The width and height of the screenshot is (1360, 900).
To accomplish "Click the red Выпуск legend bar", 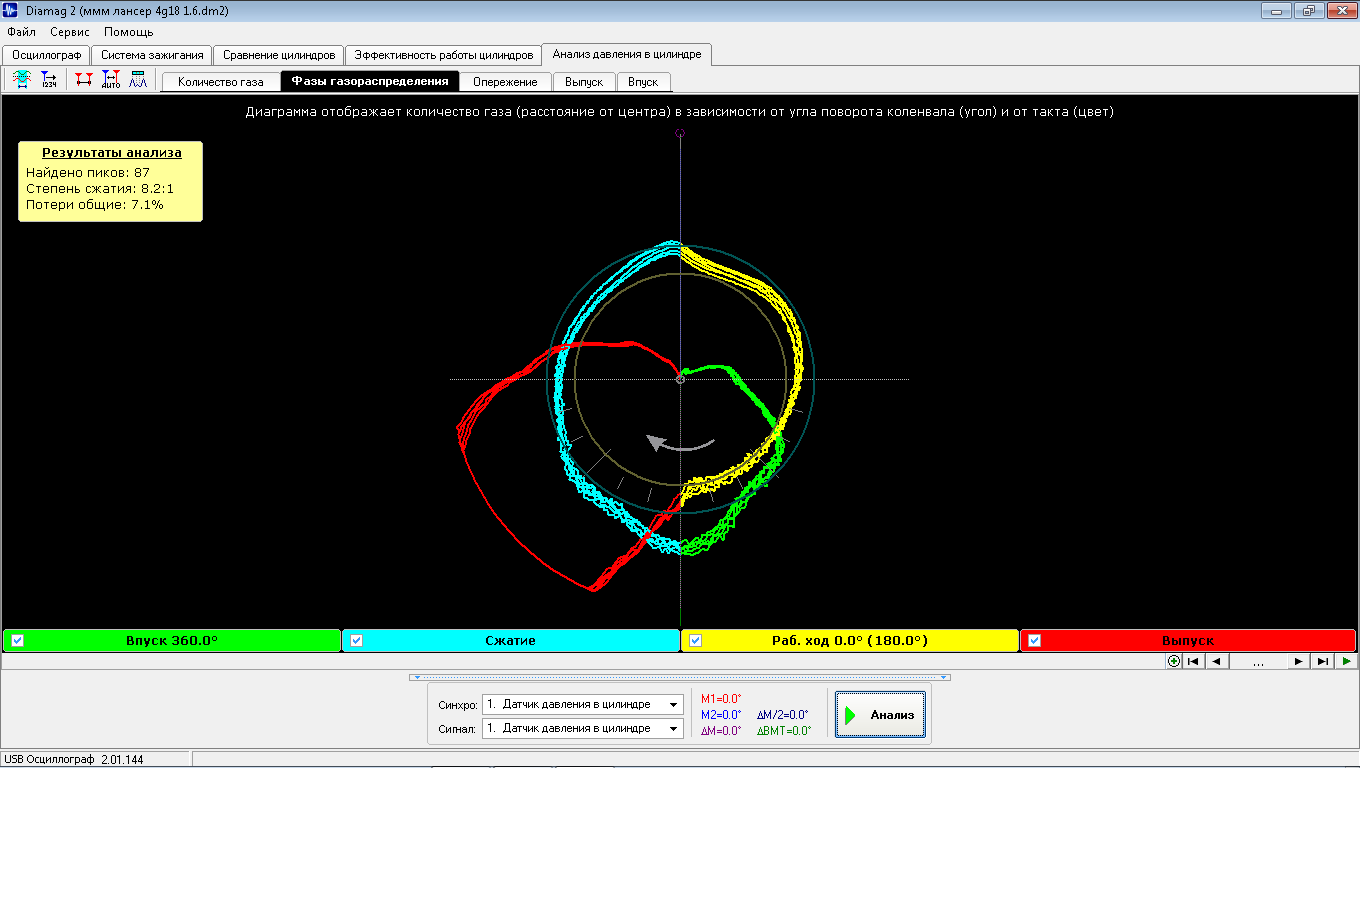I will pyautogui.click(x=1188, y=641).
